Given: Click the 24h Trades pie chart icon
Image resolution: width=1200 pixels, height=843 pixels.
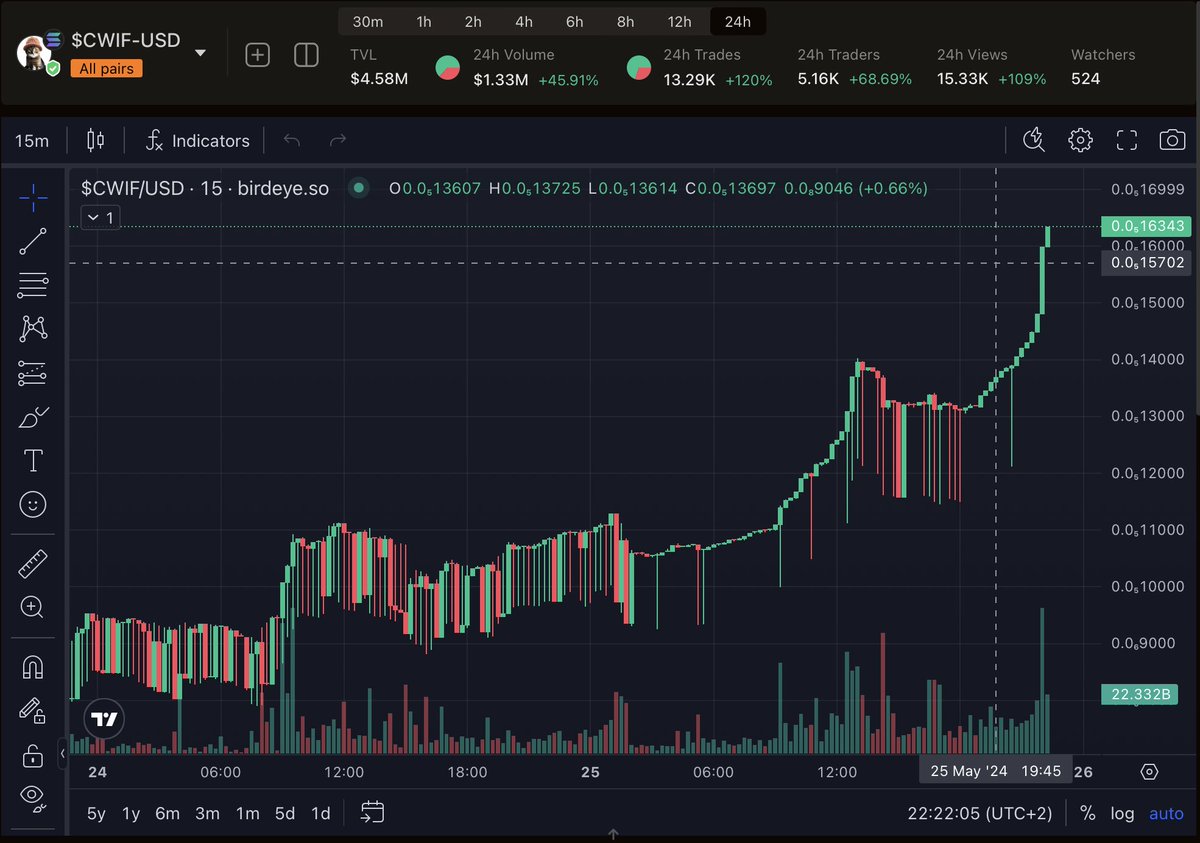Looking at the screenshot, I should click(x=638, y=67).
